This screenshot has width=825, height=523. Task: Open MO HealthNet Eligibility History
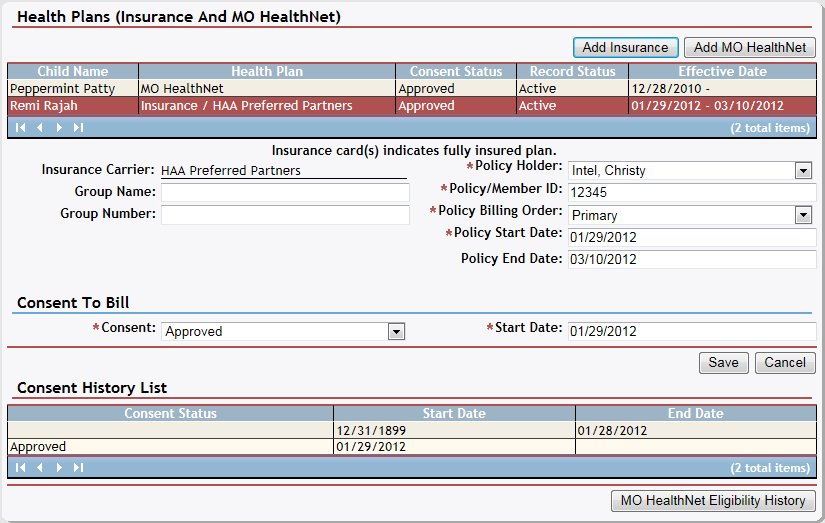[x=713, y=501]
